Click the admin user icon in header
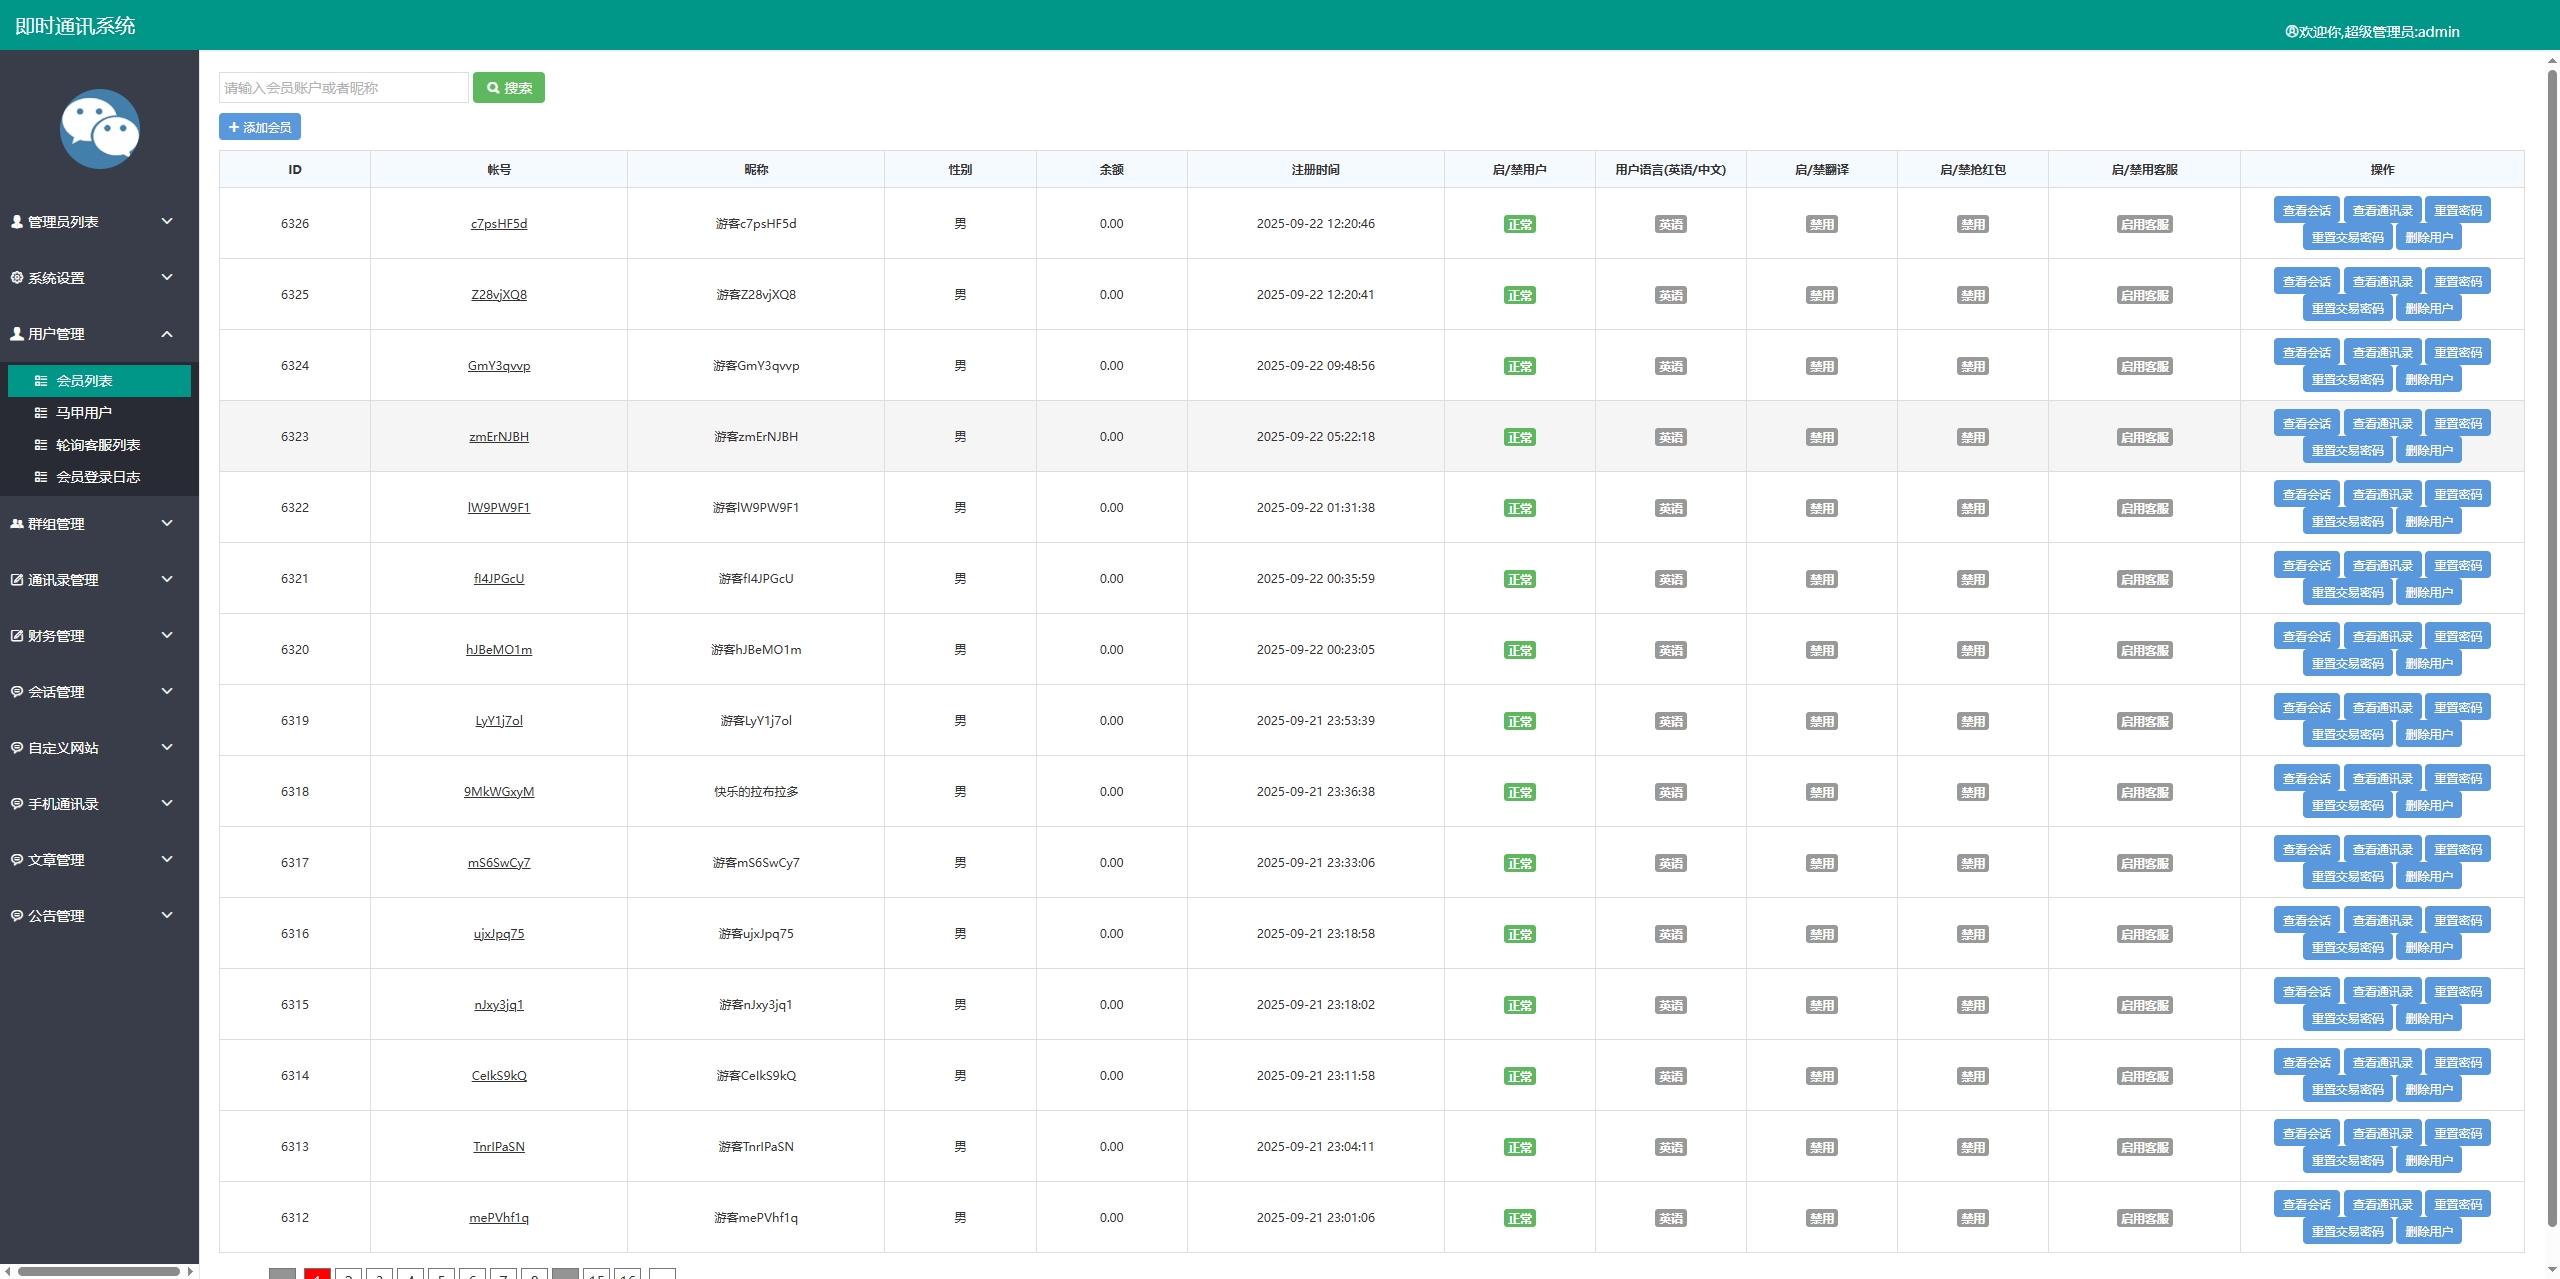Viewport: 2560px width, 1279px height. tap(2291, 32)
